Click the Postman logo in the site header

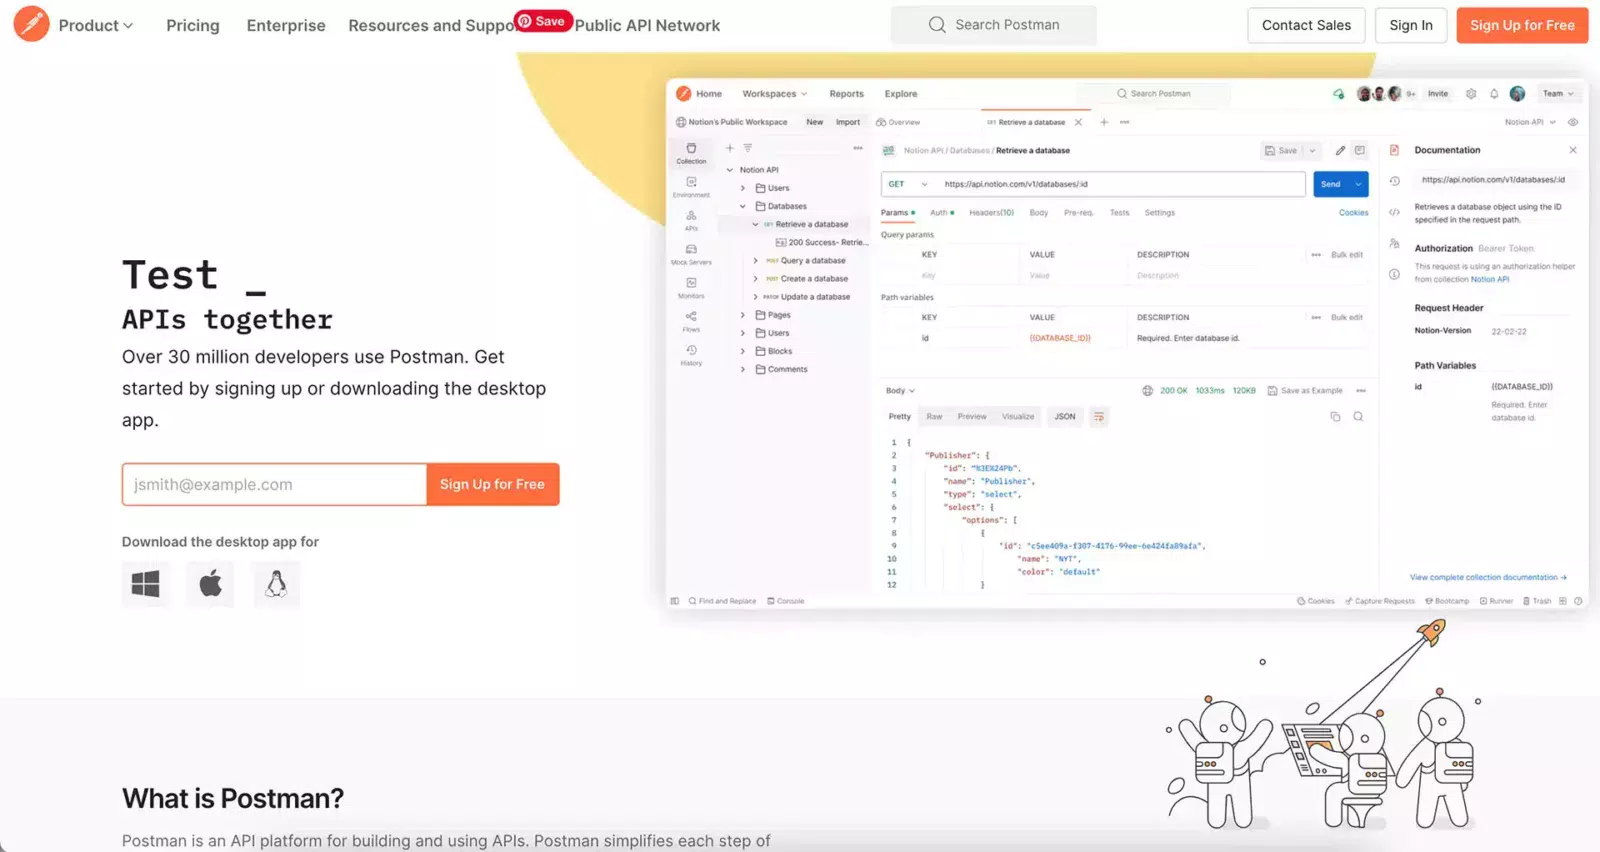point(31,24)
